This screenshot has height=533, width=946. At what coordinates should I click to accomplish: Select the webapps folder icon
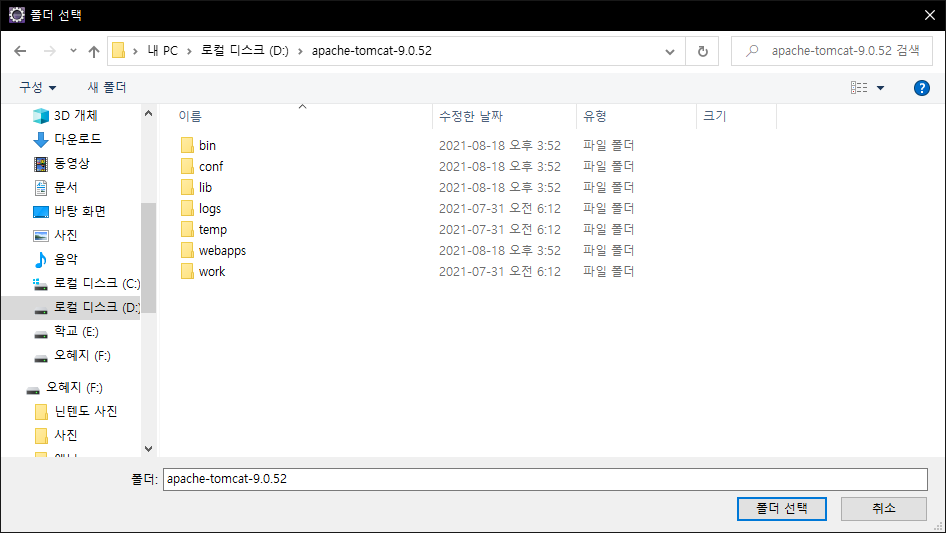[187, 251]
